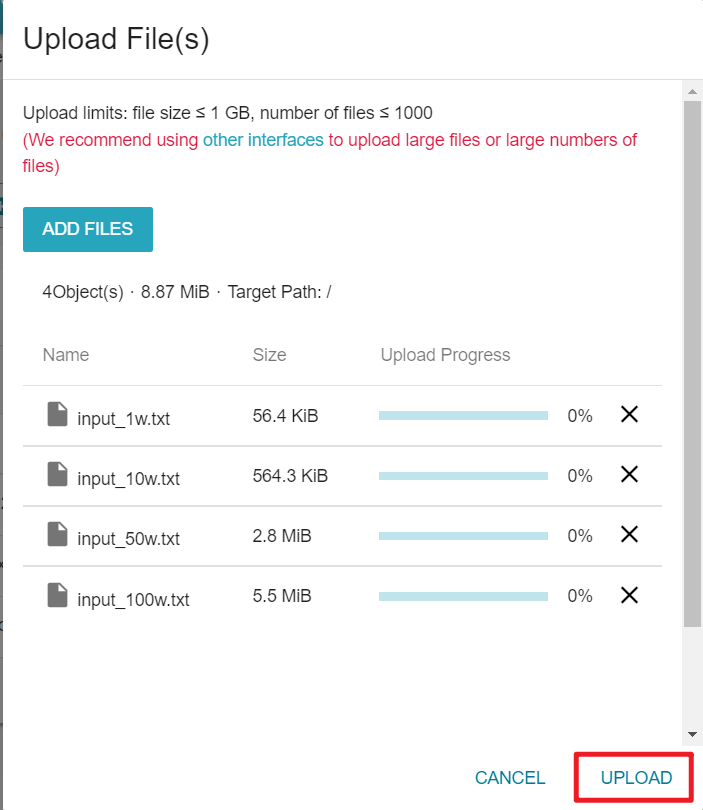Remove input_1w.txt with its X icon
The width and height of the screenshot is (703, 810).
pos(629,414)
